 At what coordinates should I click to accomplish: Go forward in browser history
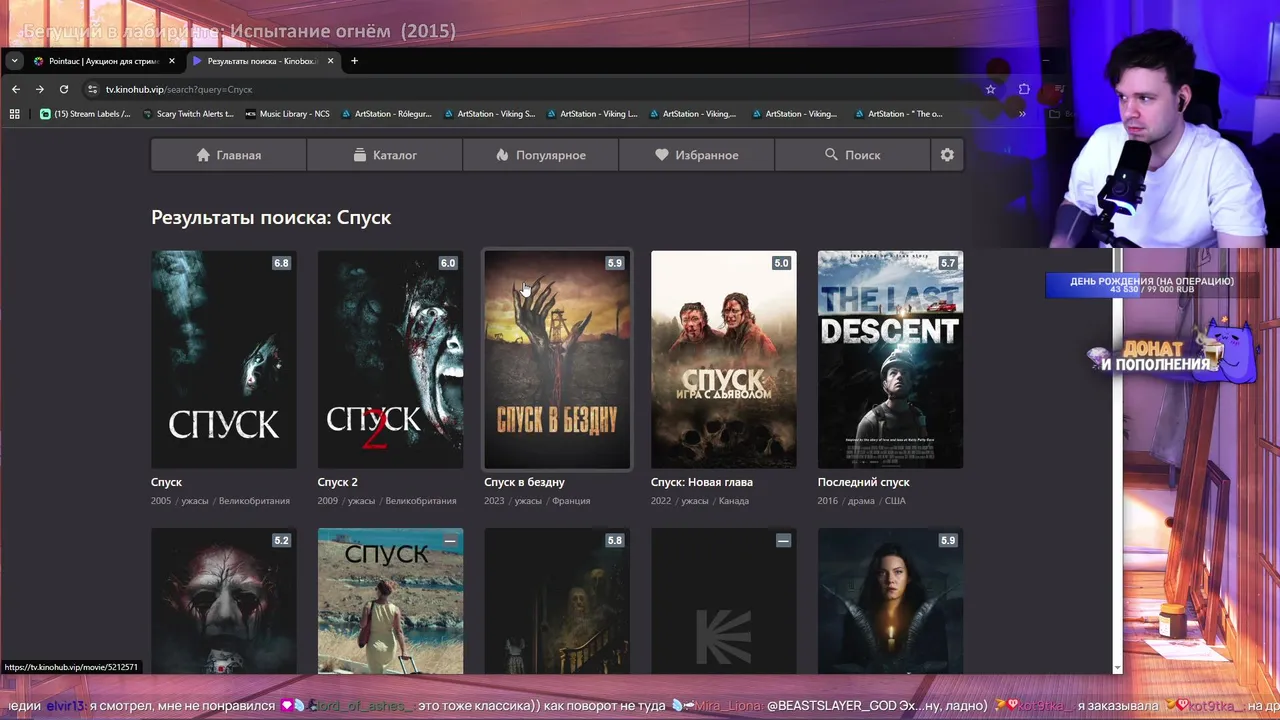[40, 89]
